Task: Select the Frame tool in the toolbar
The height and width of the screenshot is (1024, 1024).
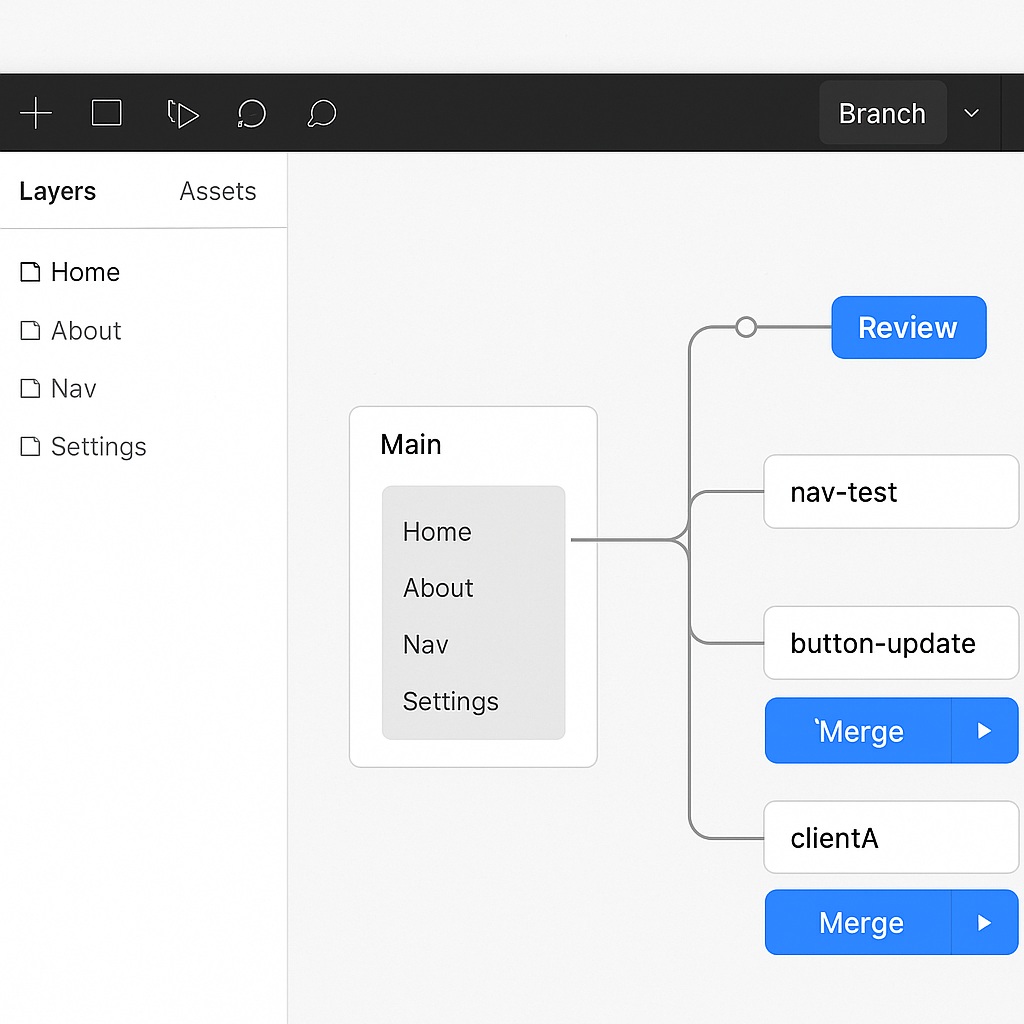Action: 106,112
